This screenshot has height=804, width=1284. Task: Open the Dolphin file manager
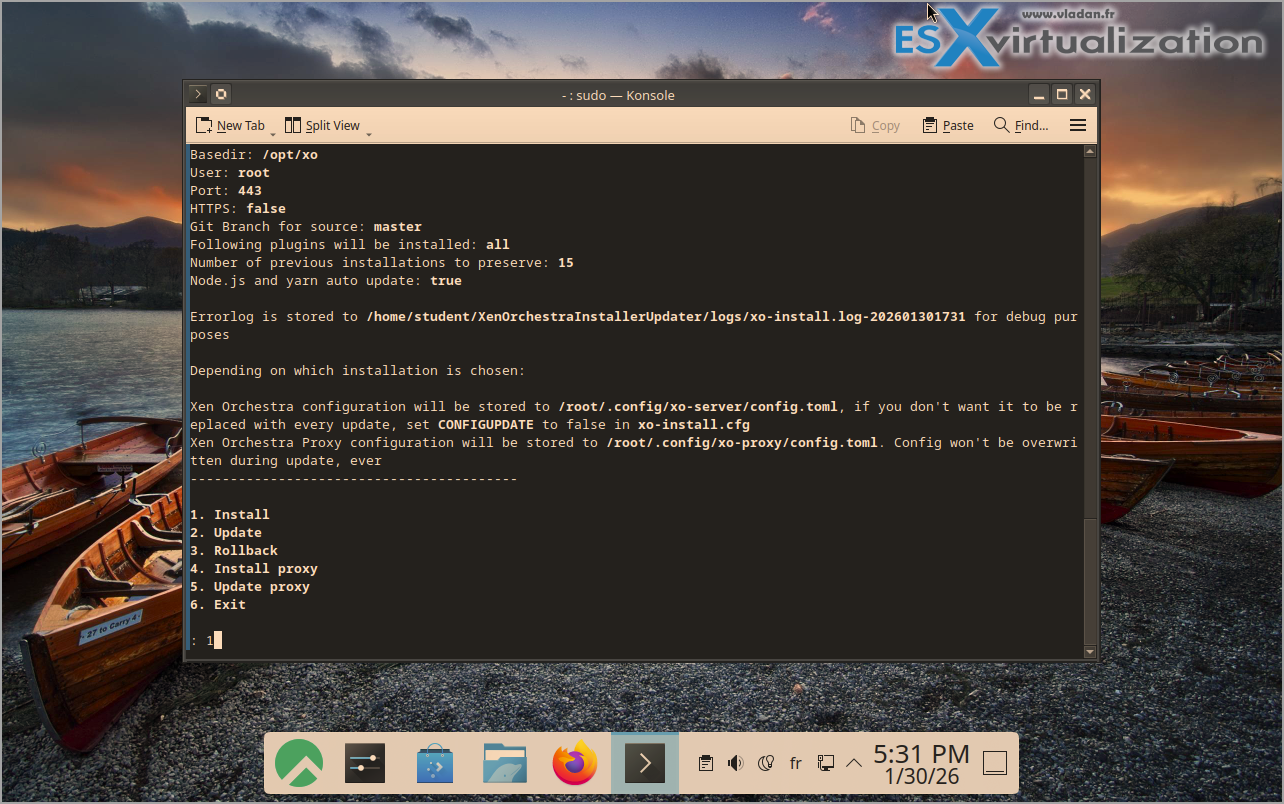(505, 764)
